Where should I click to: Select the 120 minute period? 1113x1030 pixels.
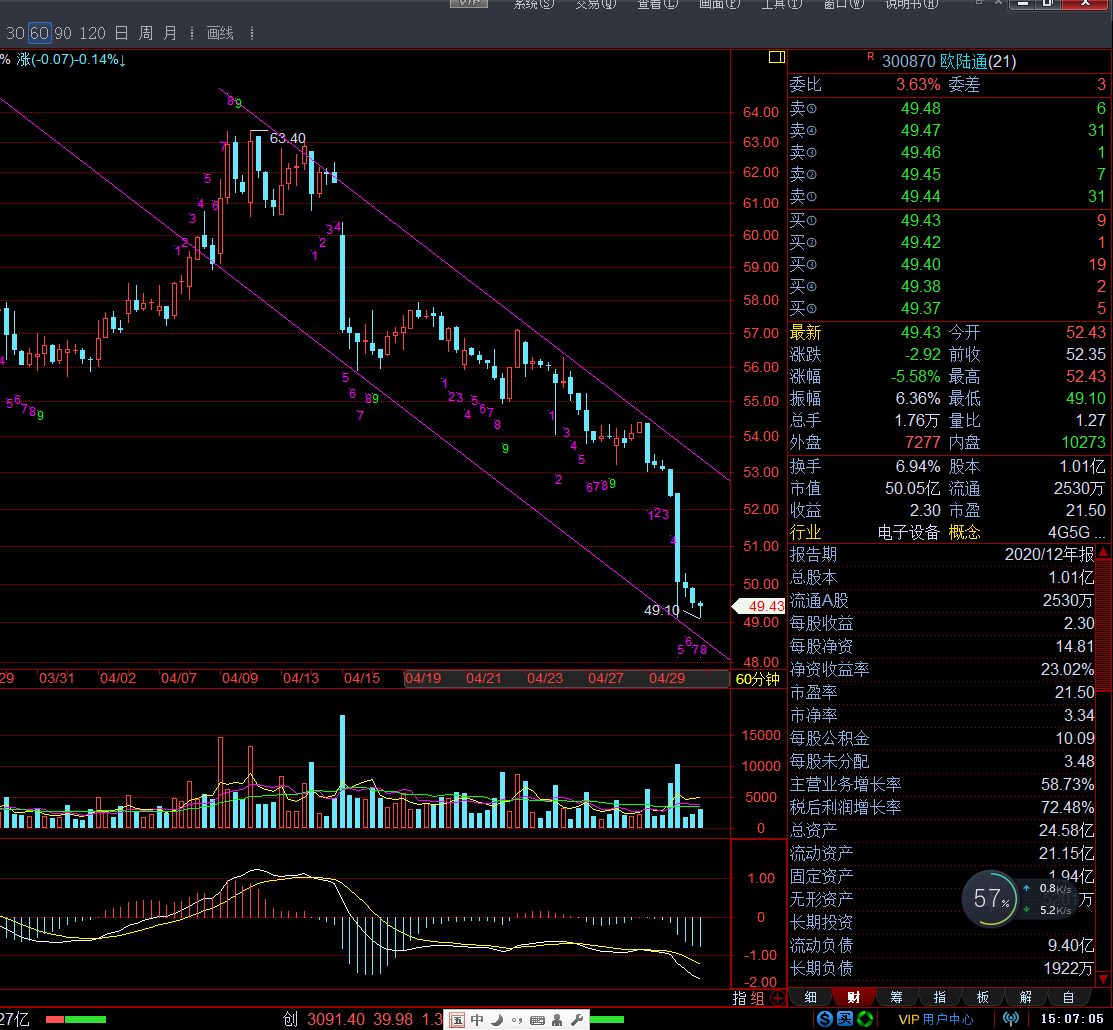coord(92,33)
